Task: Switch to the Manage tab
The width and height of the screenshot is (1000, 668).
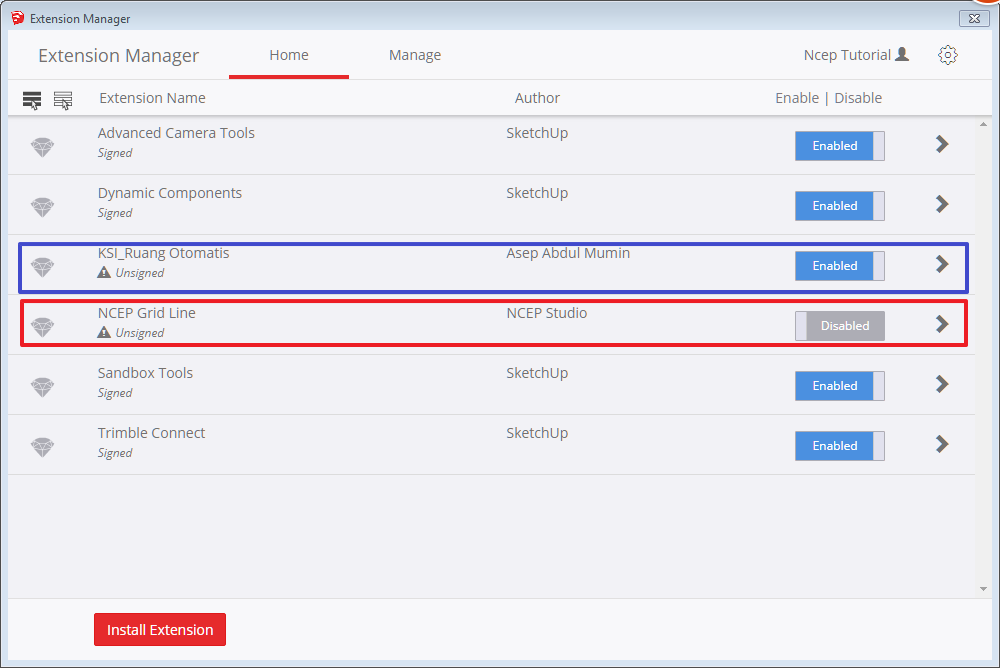Action: pyautogui.click(x=415, y=56)
